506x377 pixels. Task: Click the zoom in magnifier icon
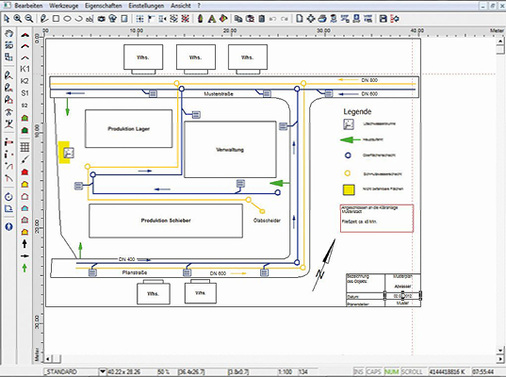pyautogui.click(x=17, y=19)
